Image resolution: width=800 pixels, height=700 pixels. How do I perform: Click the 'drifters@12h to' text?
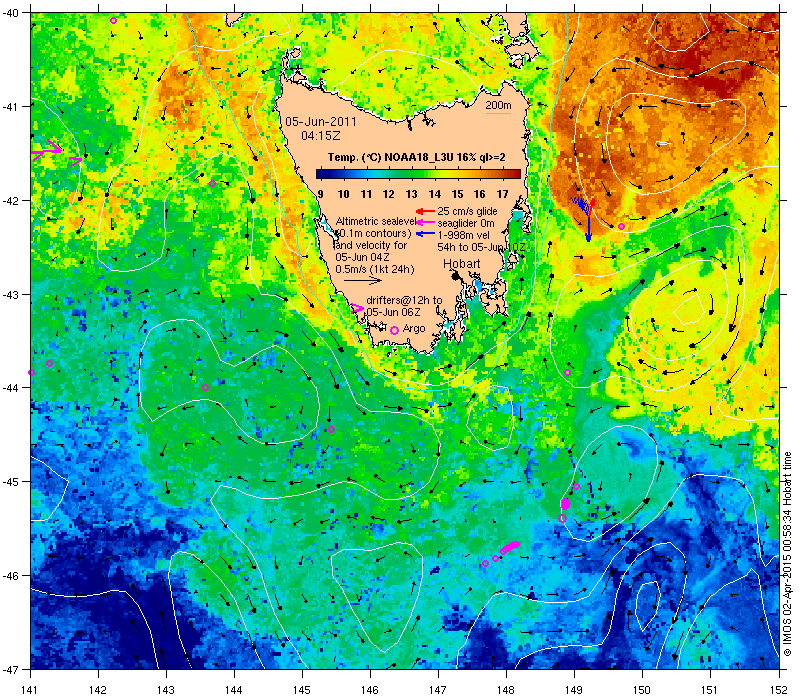pyautogui.click(x=404, y=300)
